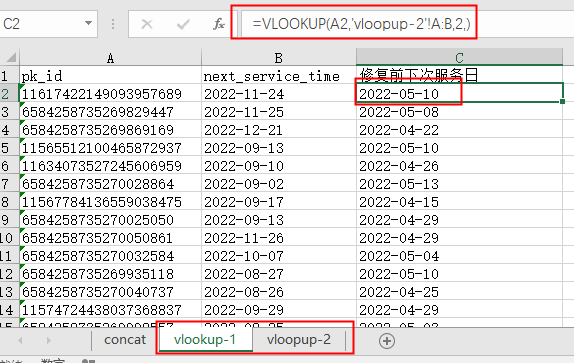
Task: Select the 修复前下次服务日 header cell
Action: (x=459, y=75)
